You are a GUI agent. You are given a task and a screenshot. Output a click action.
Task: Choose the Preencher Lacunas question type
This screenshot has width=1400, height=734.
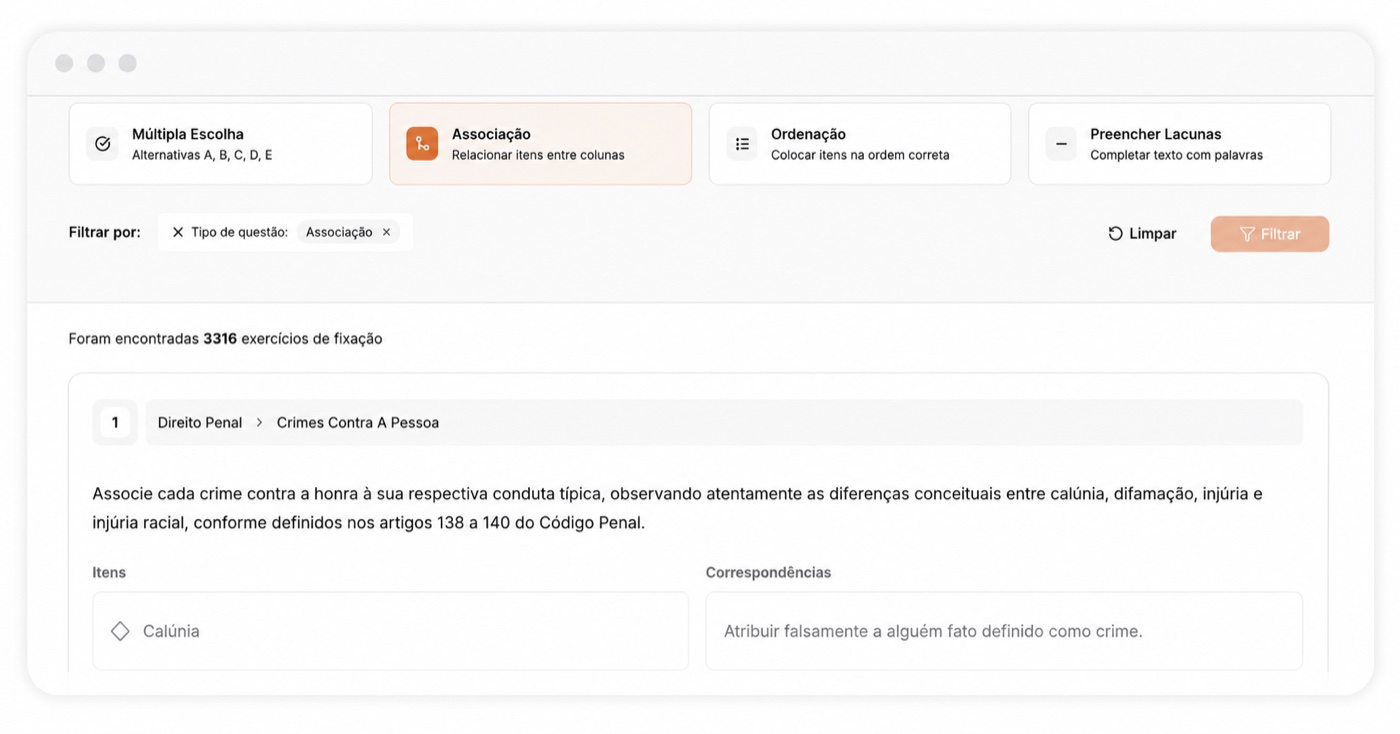(1179, 144)
